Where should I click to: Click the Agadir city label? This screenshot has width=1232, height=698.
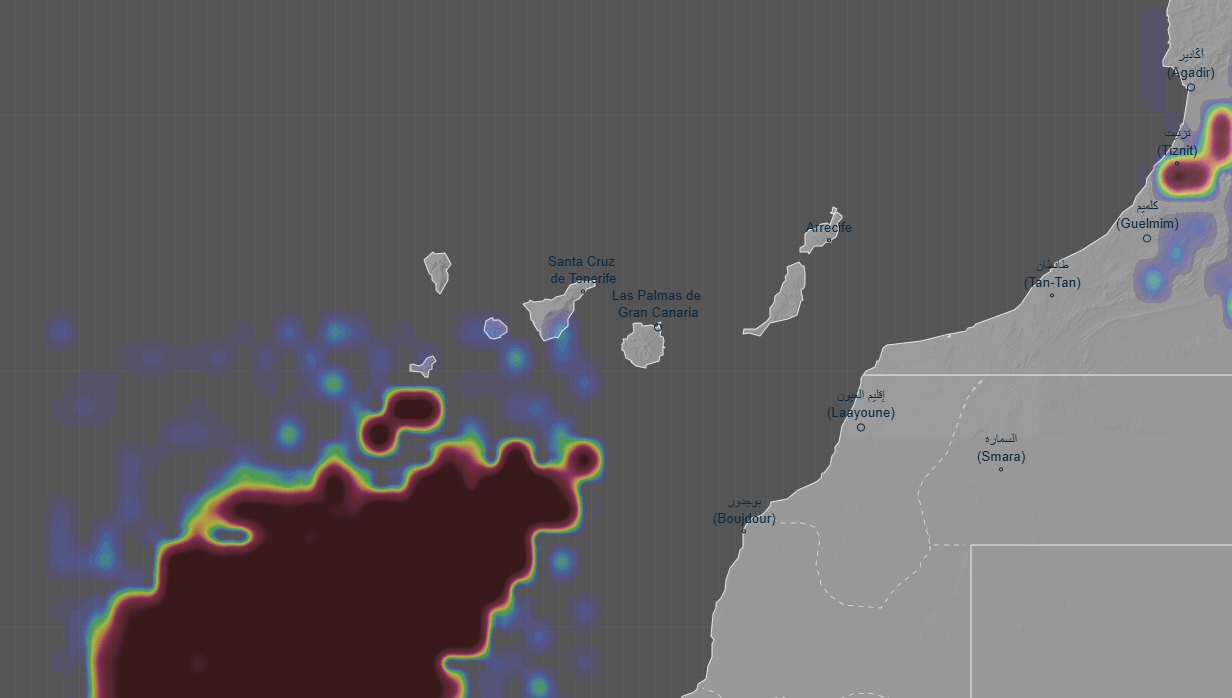(1191, 64)
